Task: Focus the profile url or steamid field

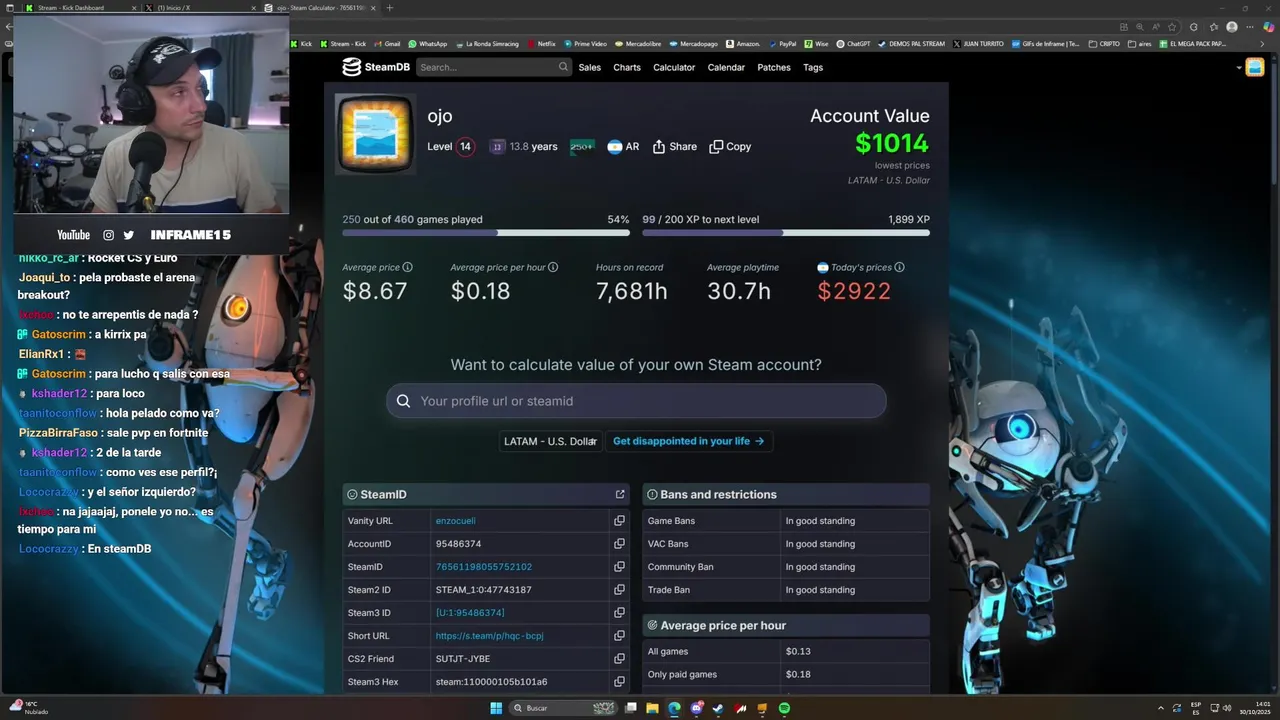Action: [x=636, y=401]
